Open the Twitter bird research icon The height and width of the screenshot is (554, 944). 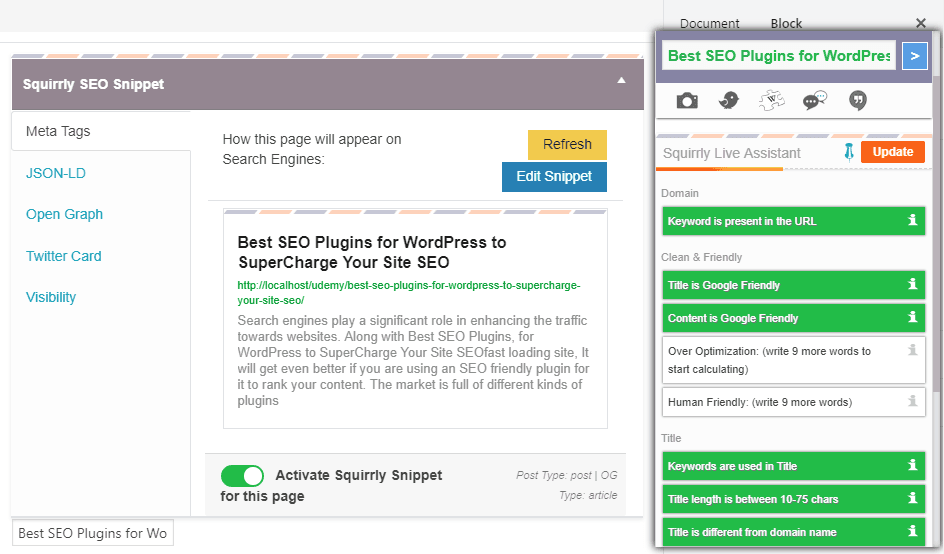tap(728, 100)
